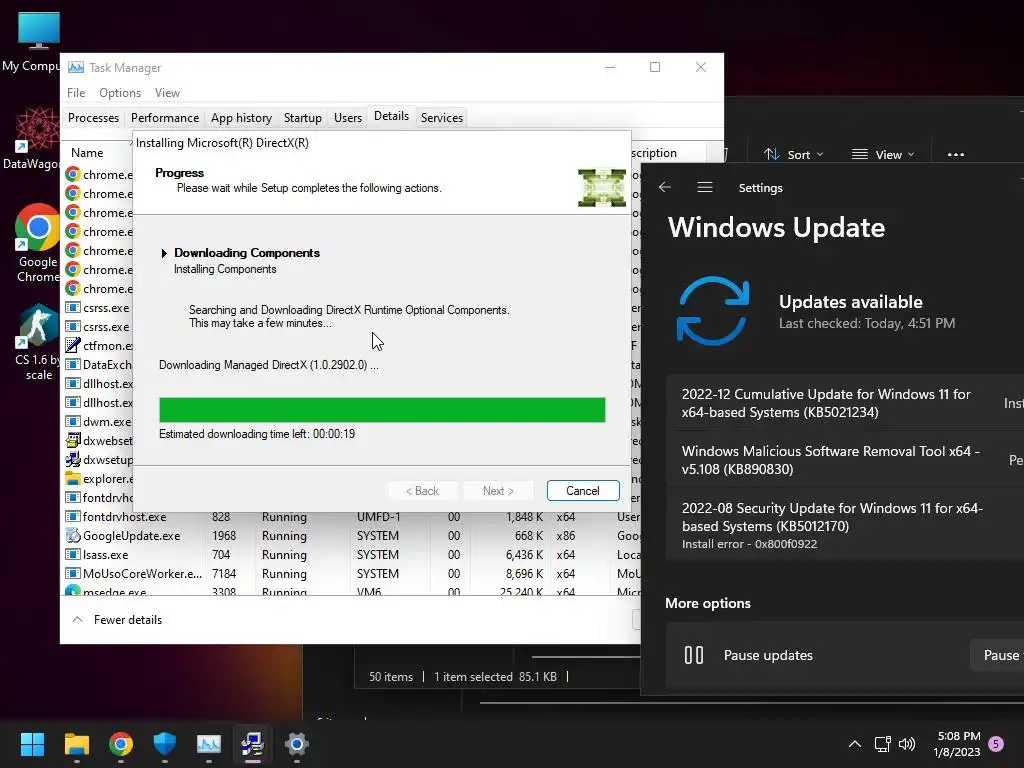Switch to DirectX setup taskbar icon

coord(253,744)
